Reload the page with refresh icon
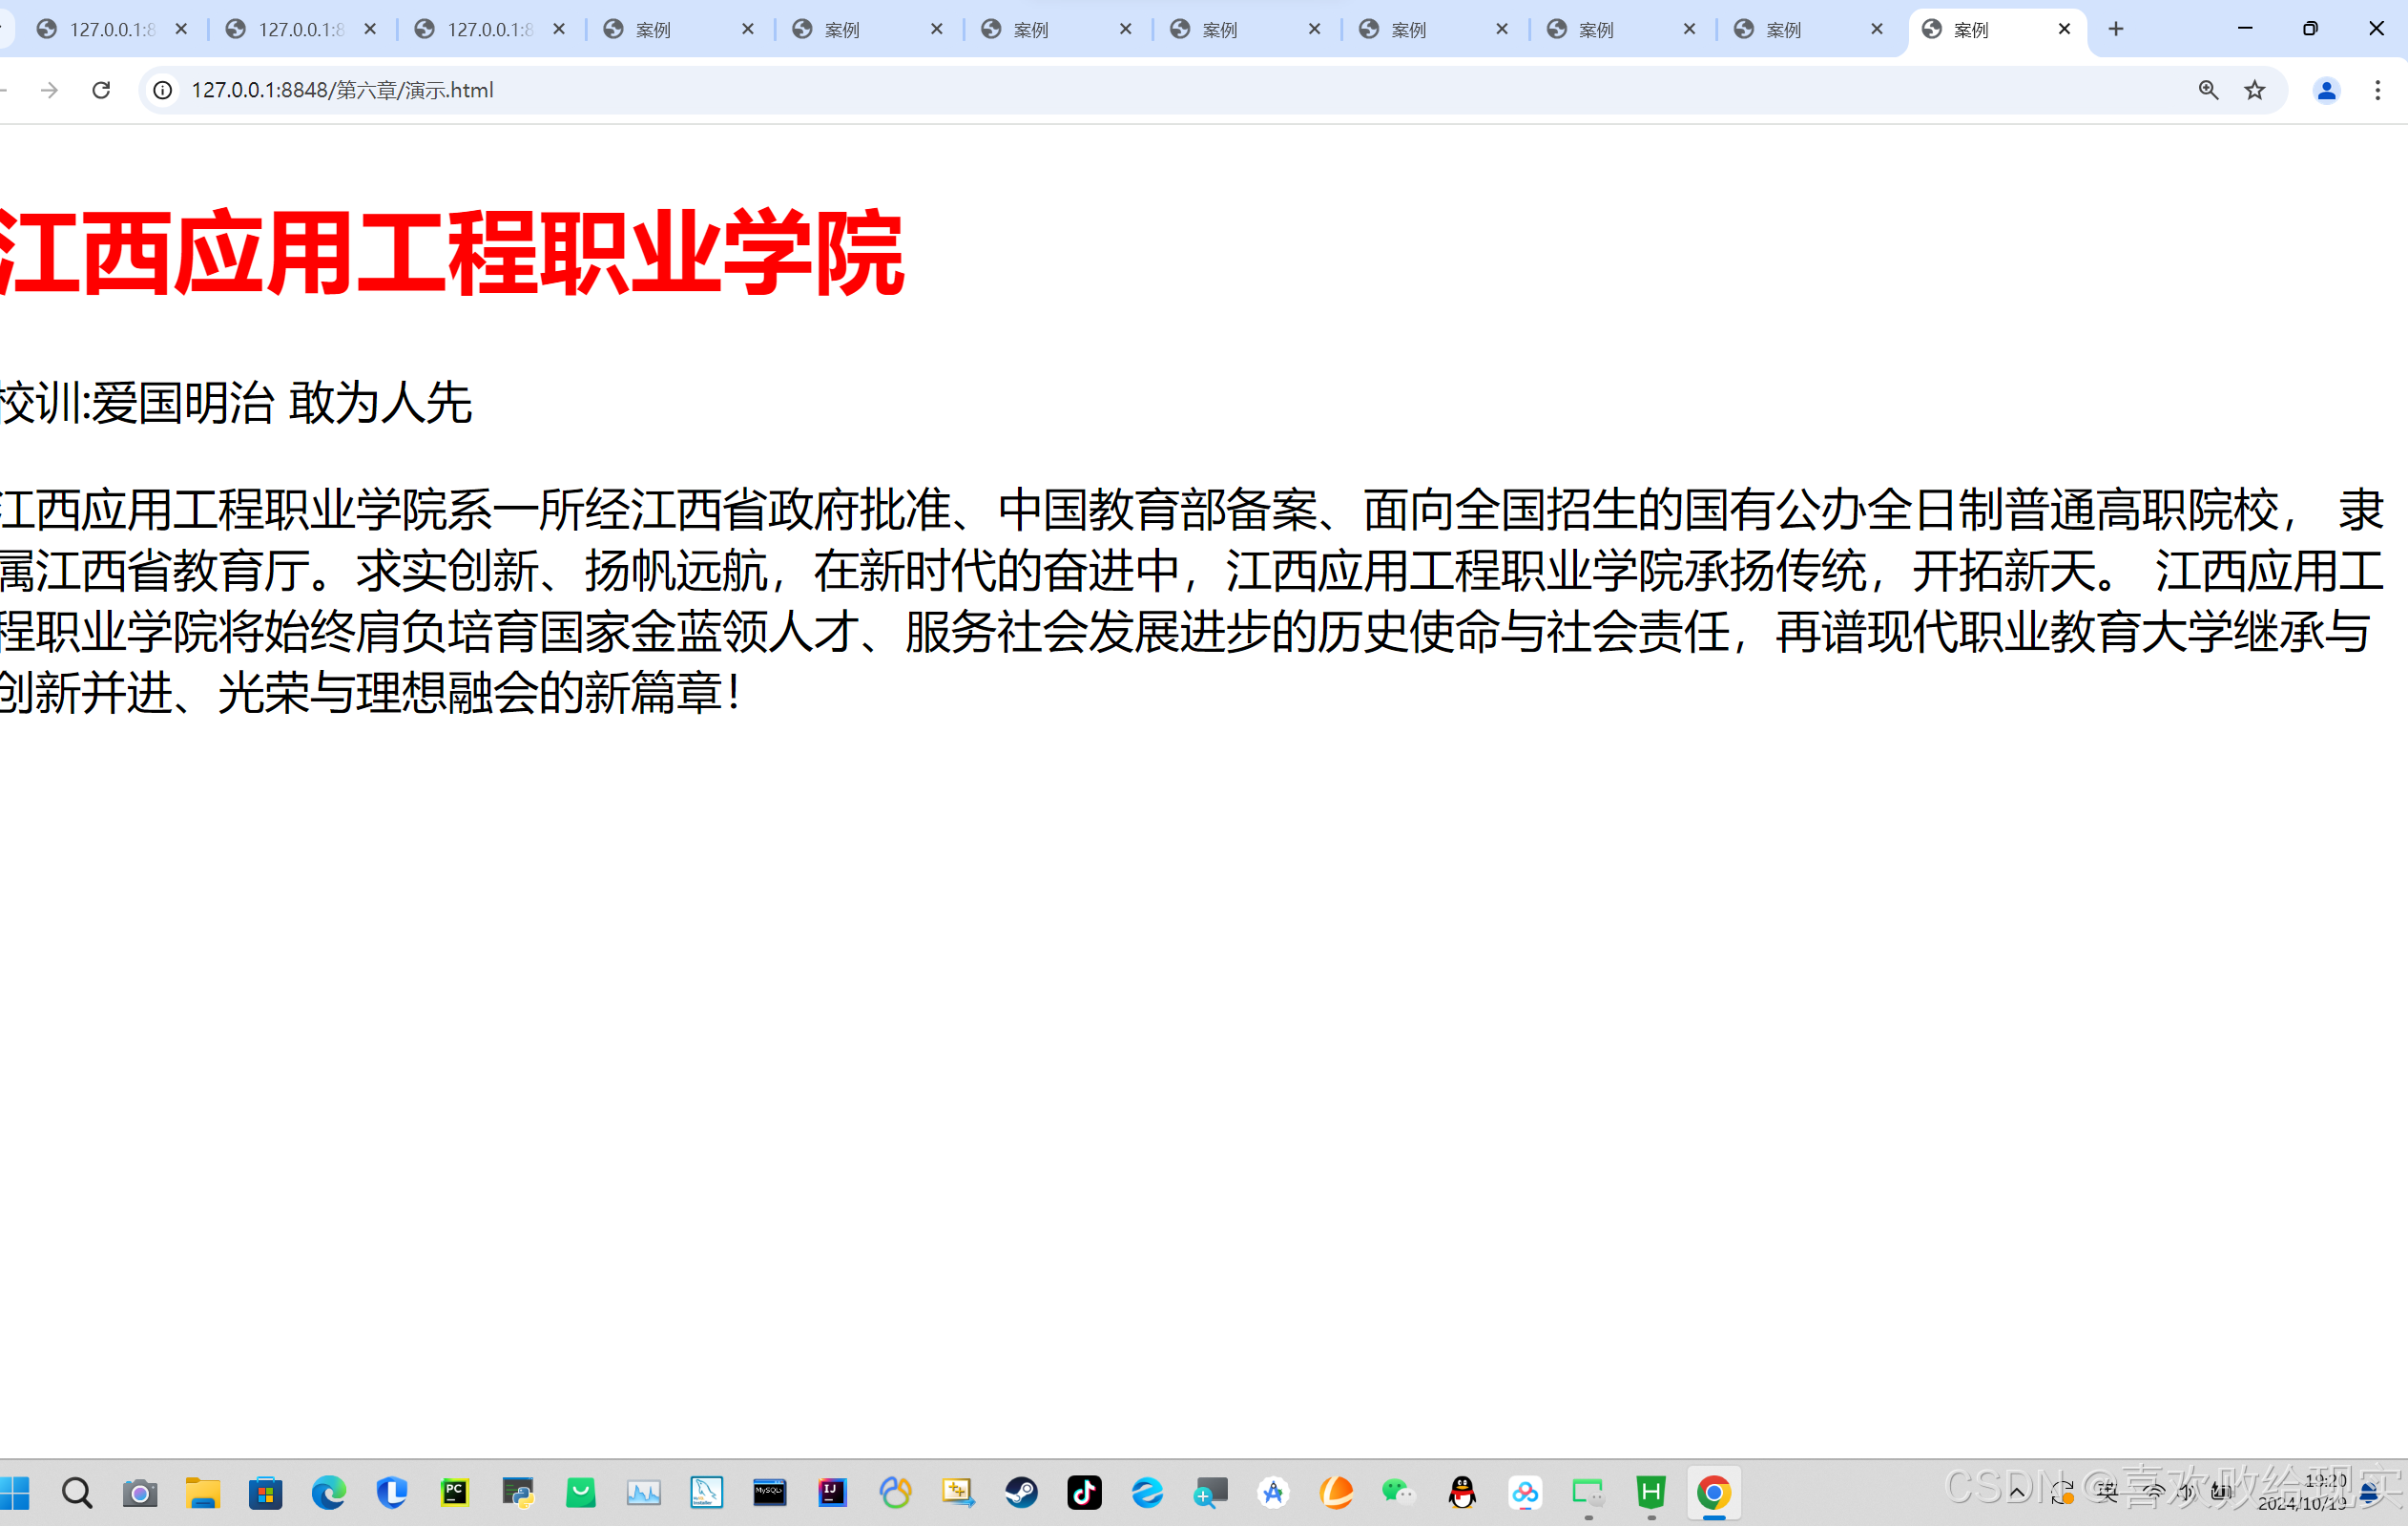2408x1526 pixels. tap(101, 90)
